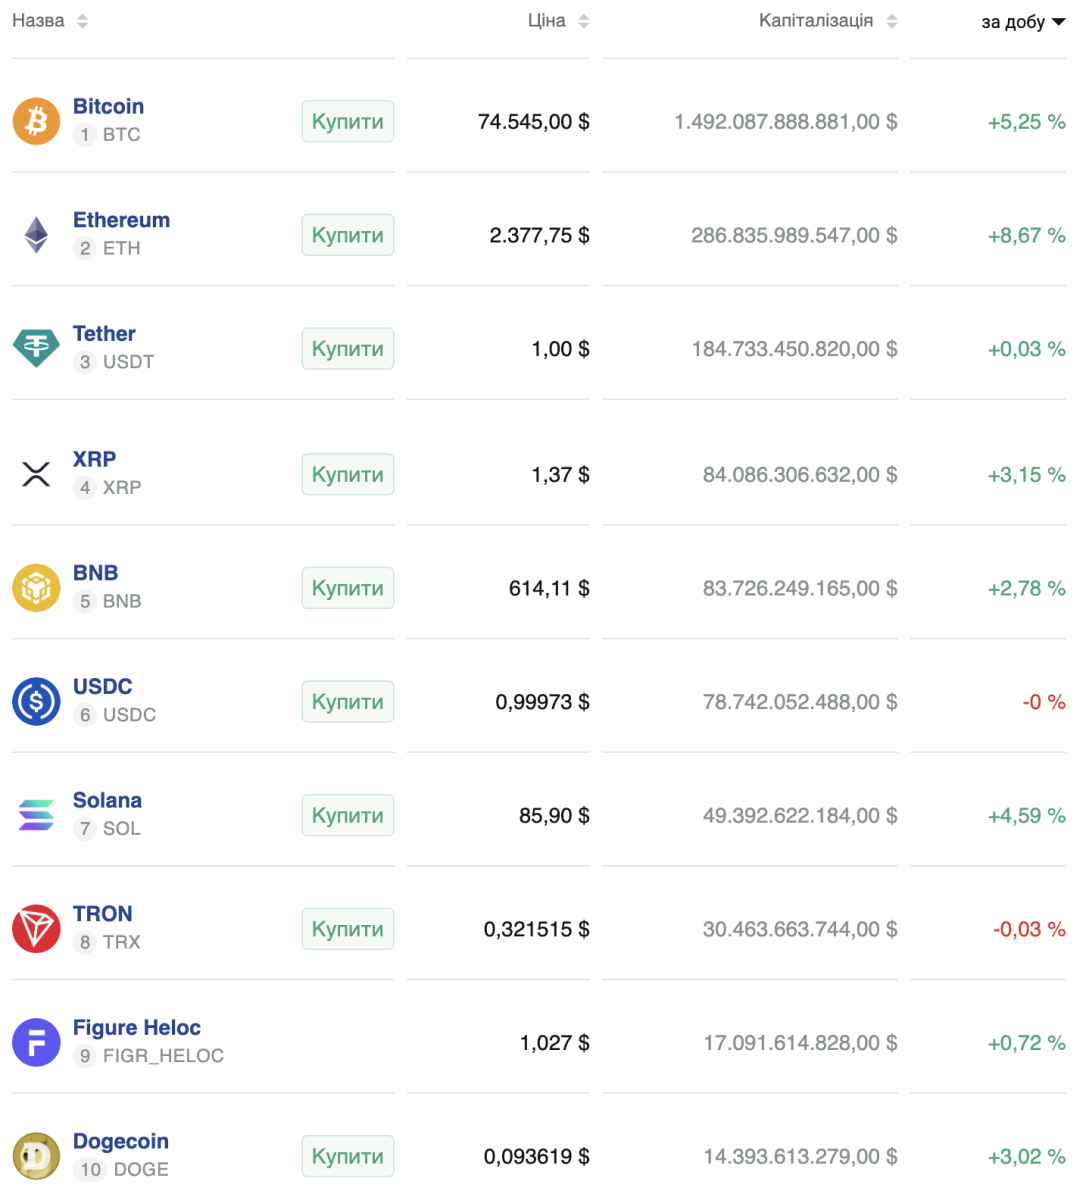This screenshot has height=1200, width=1086.
Task: Open the Figure Heloc name link
Action: point(136,1028)
